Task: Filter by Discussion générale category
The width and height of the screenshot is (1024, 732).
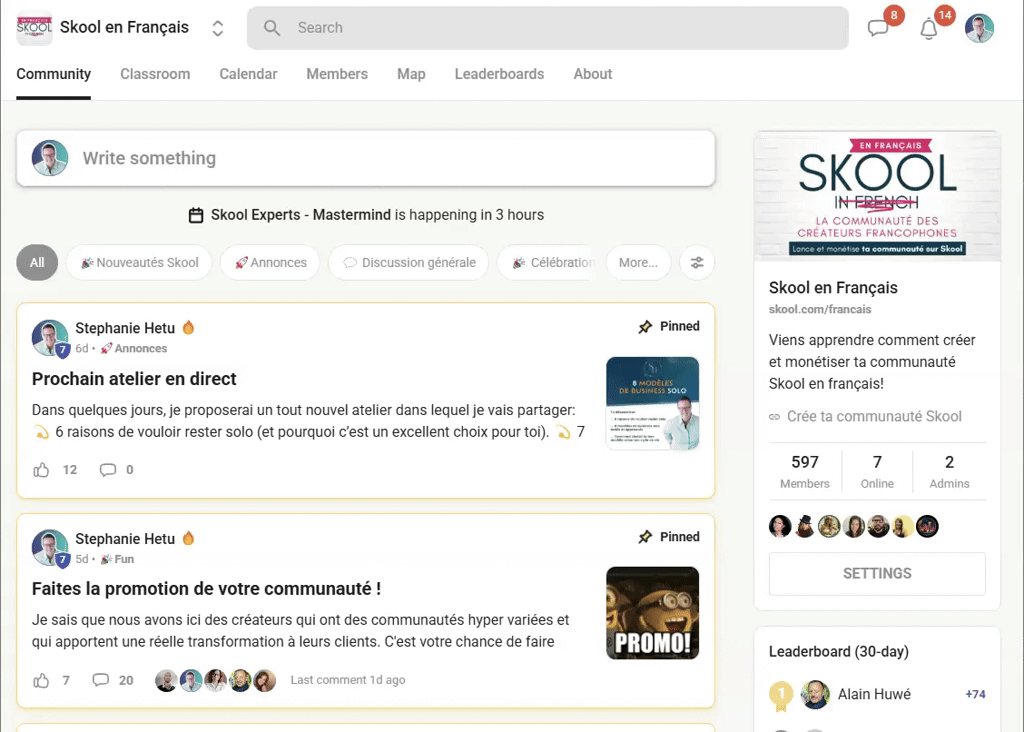Action: click(409, 263)
